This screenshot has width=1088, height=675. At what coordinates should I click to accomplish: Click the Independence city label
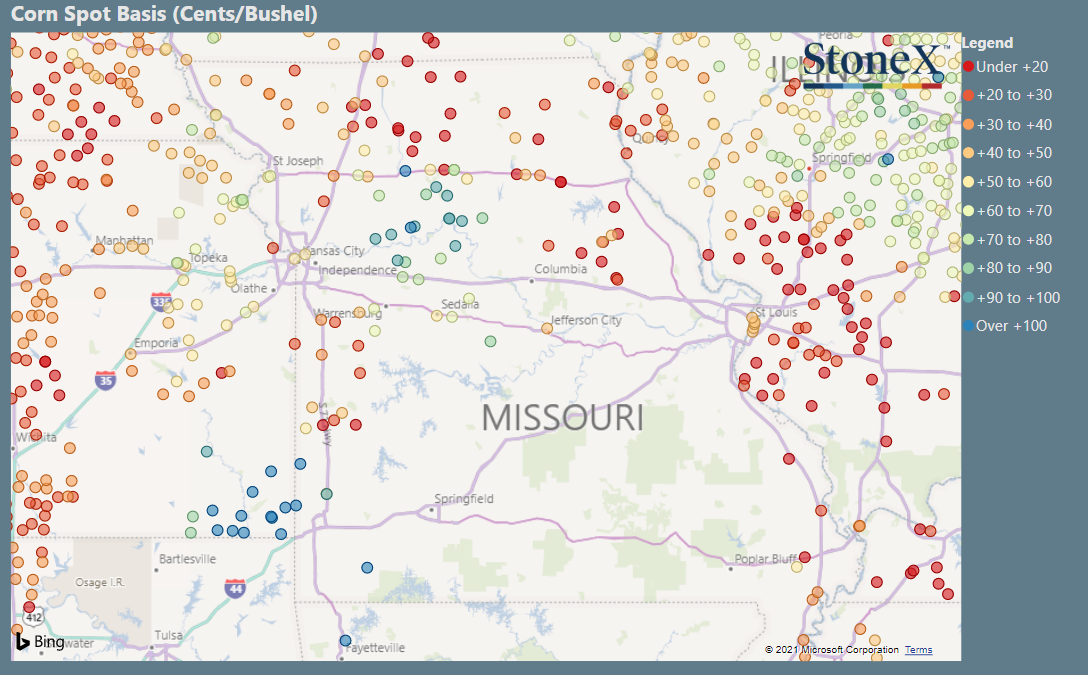pos(357,271)
